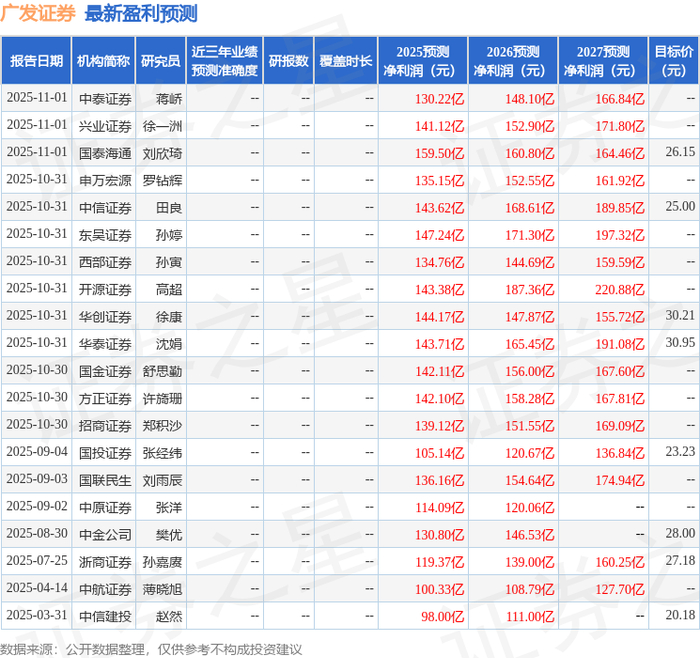This screenshot has width=700, height=658.
Task: Select the 方正证券 institution cell
Action: tap(105, 399)
